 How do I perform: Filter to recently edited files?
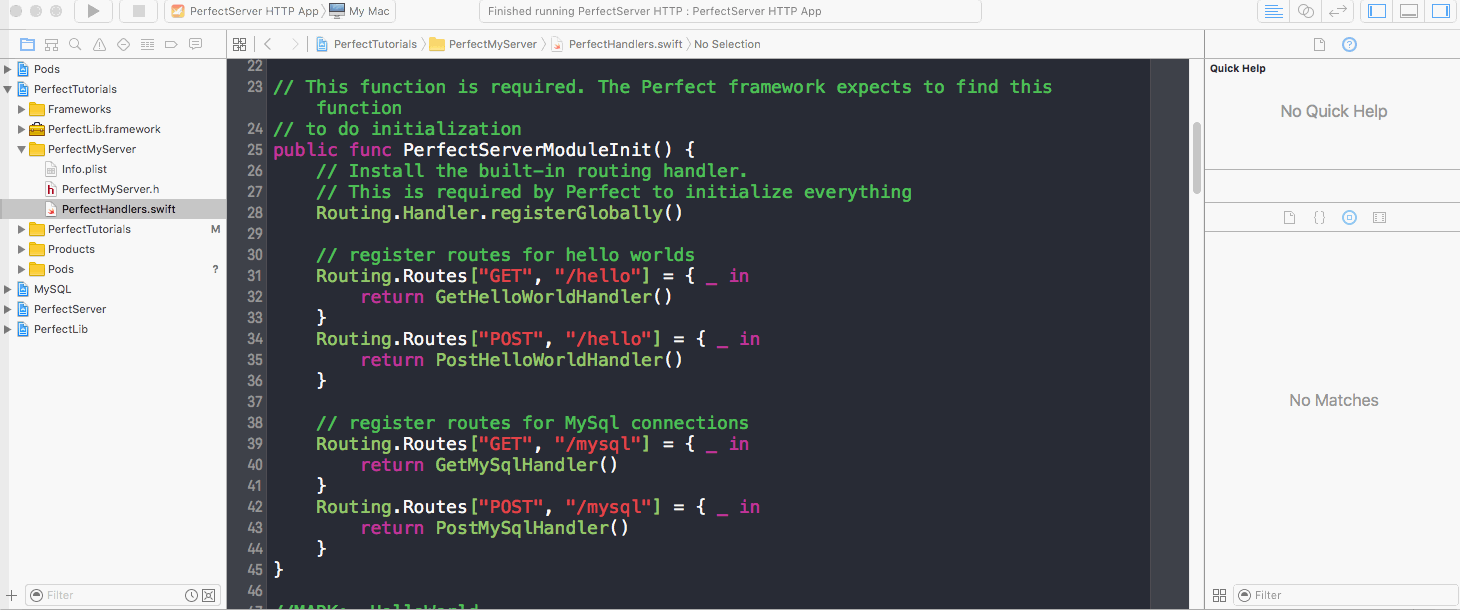click(x=191, y=595)
